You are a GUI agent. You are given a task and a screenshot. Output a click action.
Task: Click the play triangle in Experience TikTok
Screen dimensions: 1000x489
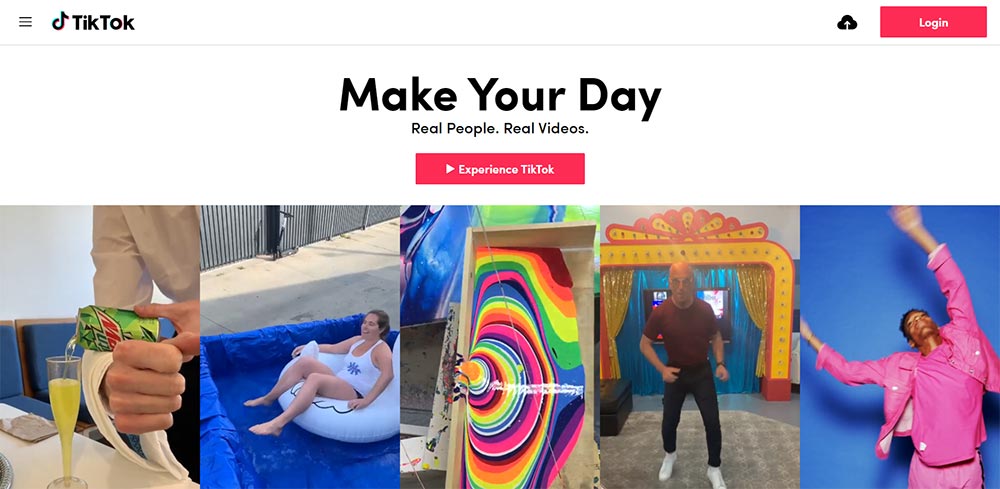point(450,169)
